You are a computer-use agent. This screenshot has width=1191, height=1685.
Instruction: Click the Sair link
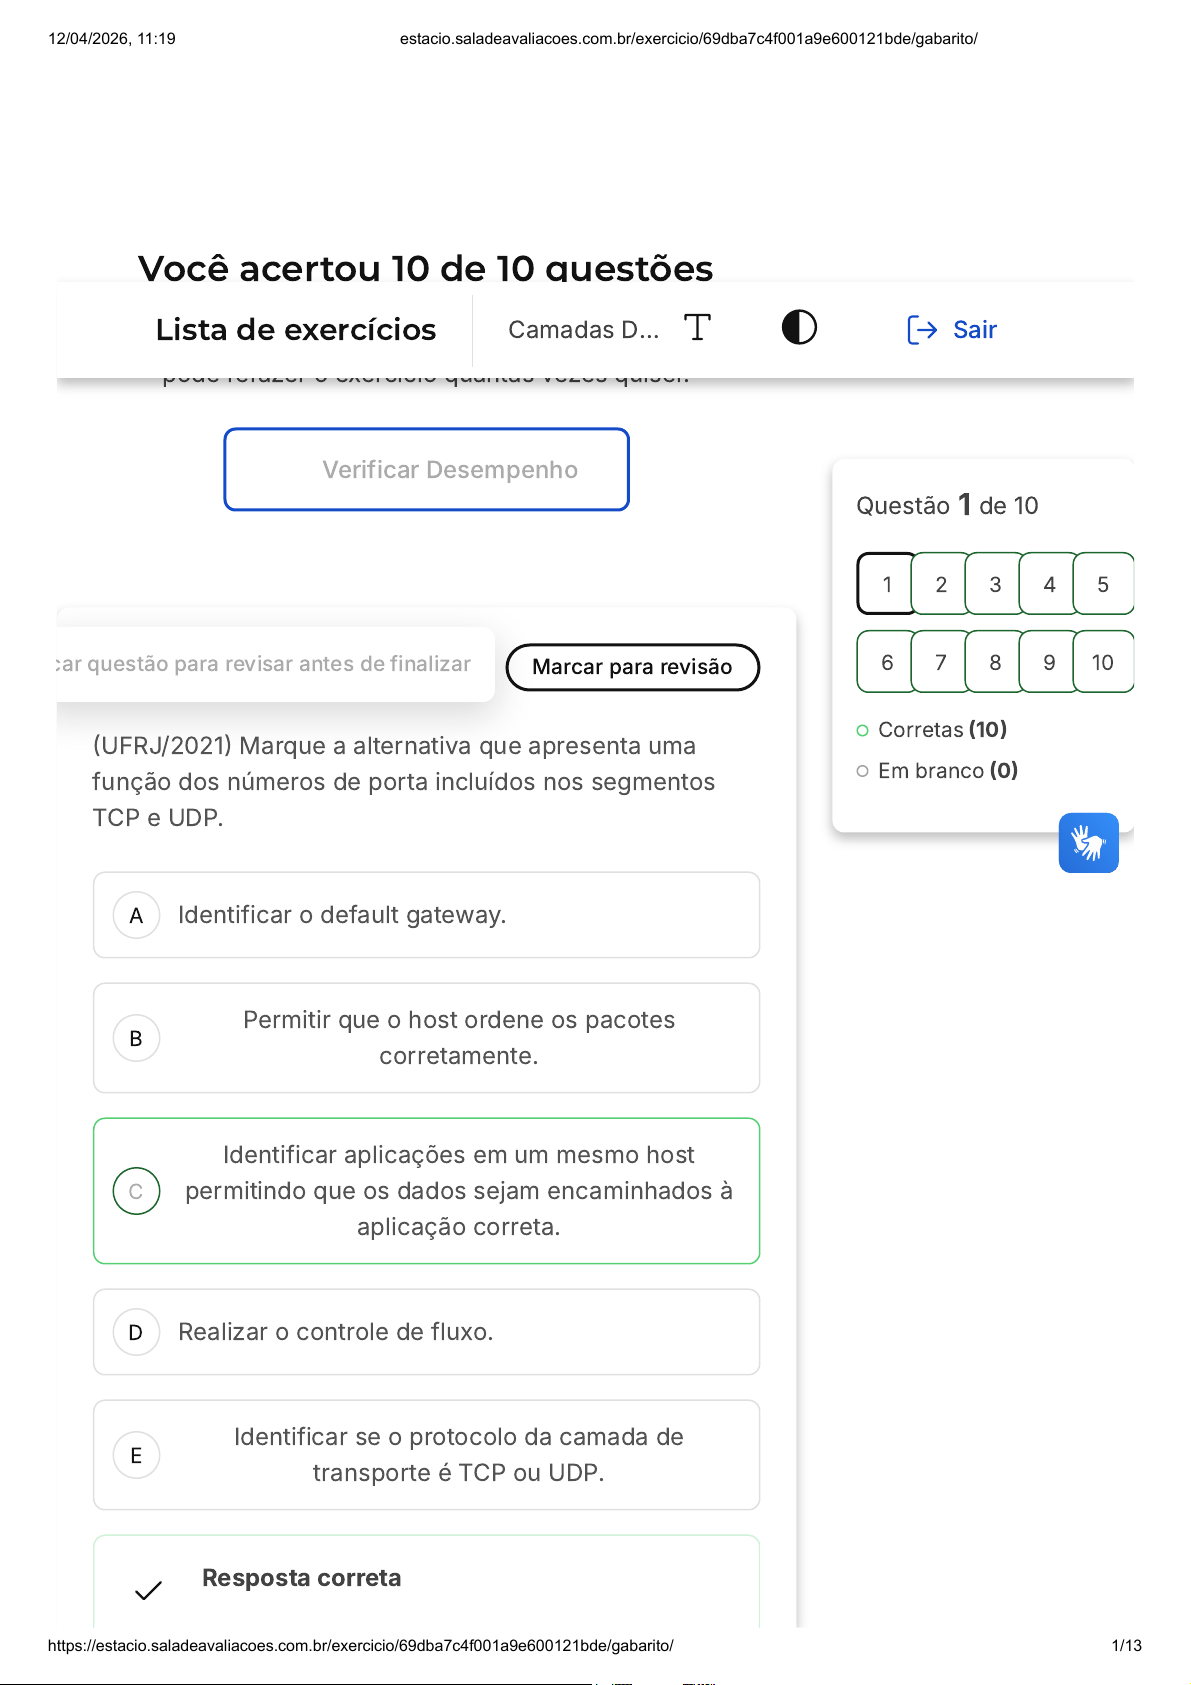tap(974, 330)
